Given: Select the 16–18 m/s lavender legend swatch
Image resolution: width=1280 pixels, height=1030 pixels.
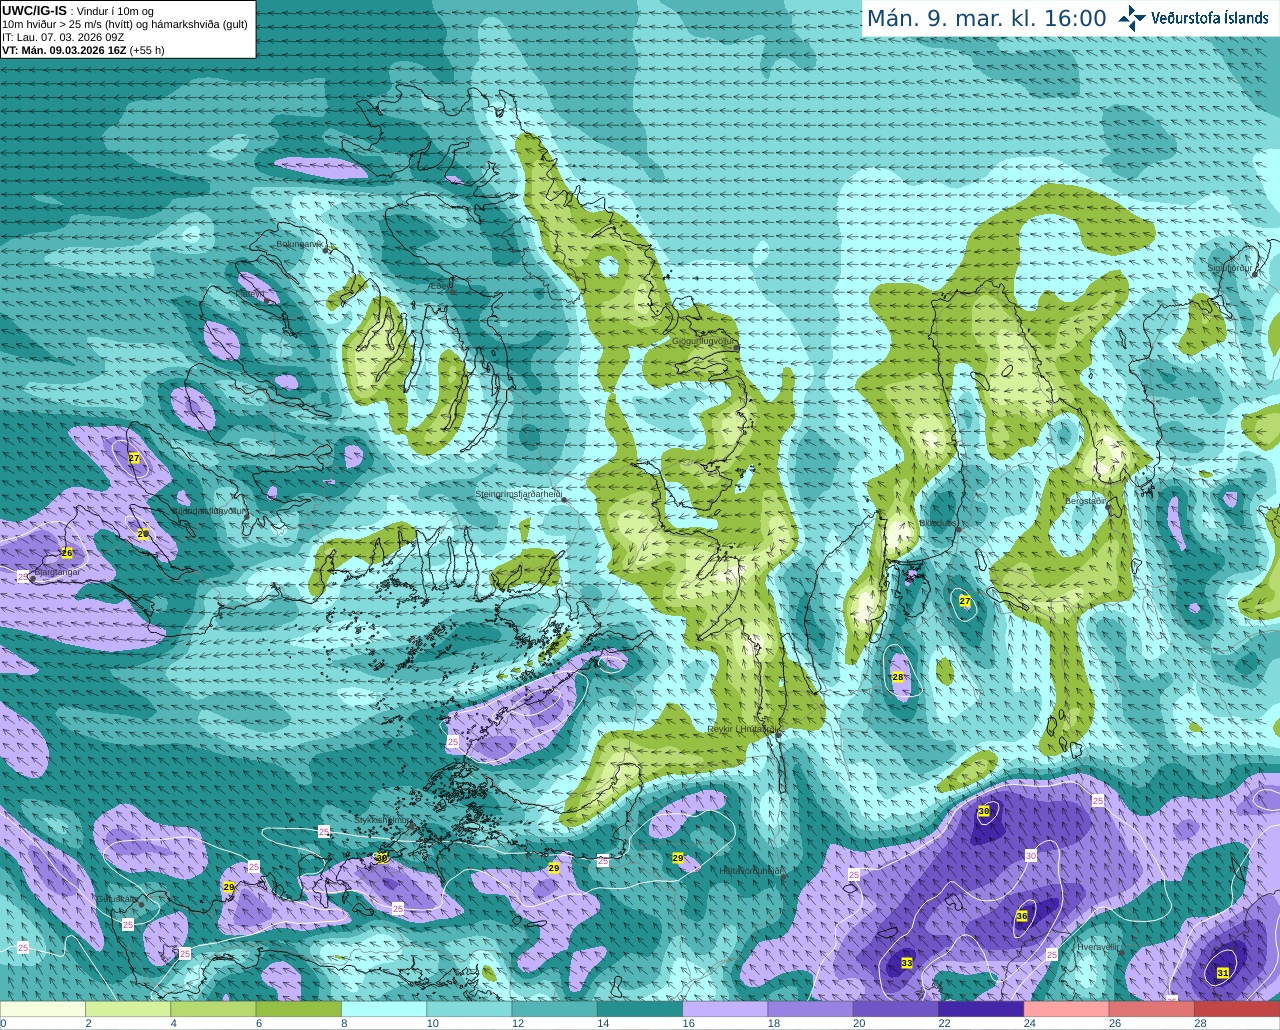Looking at the screenshot, I should [725, 1009].
